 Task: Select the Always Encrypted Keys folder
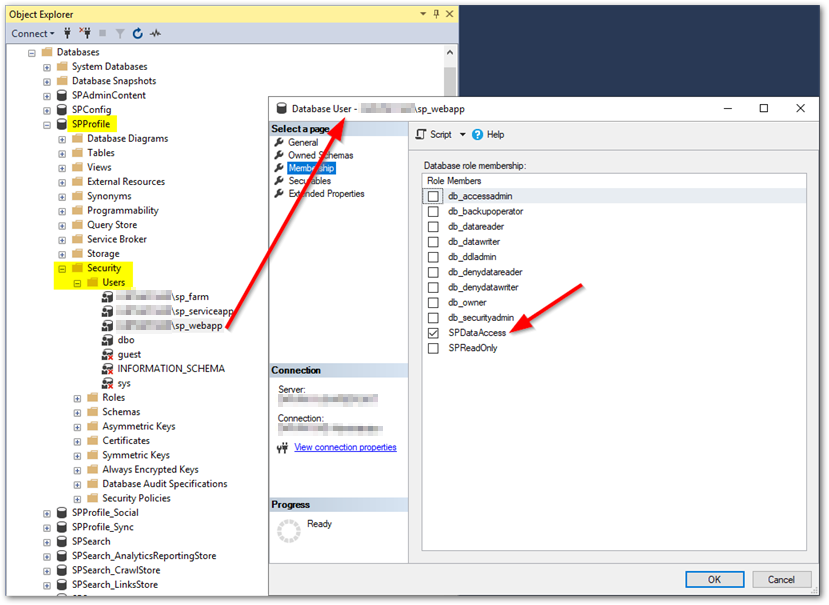tap(150, 470)
